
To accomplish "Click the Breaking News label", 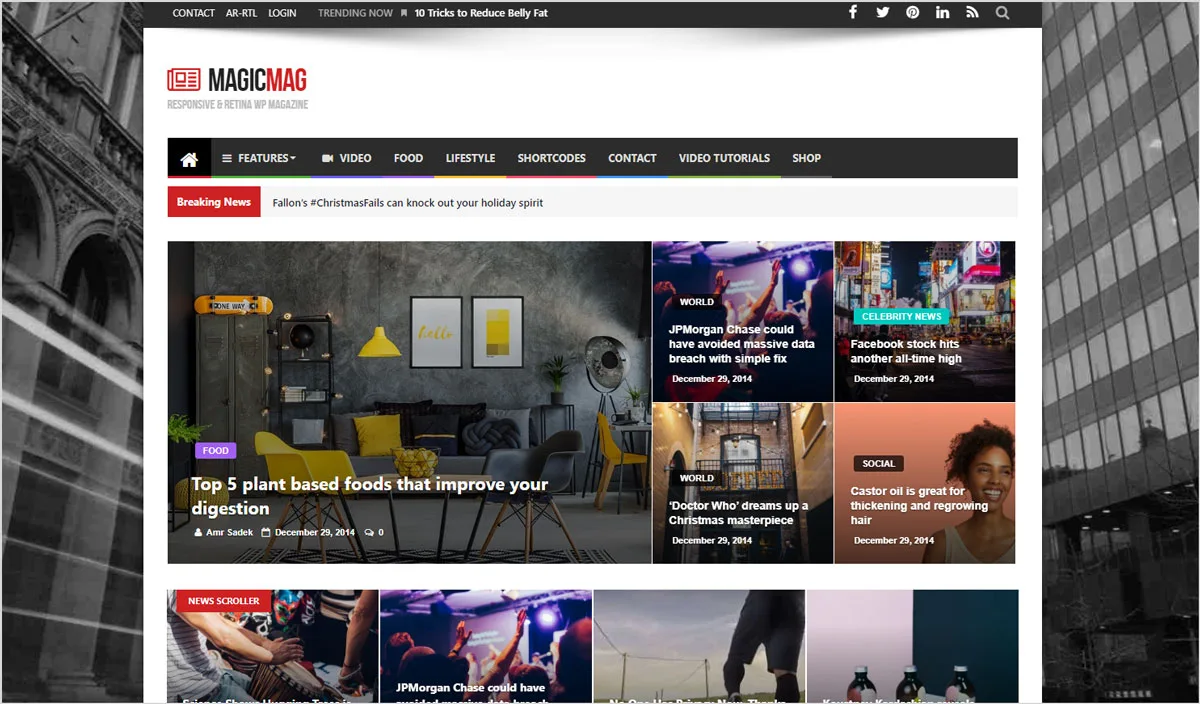I will 214,202.
